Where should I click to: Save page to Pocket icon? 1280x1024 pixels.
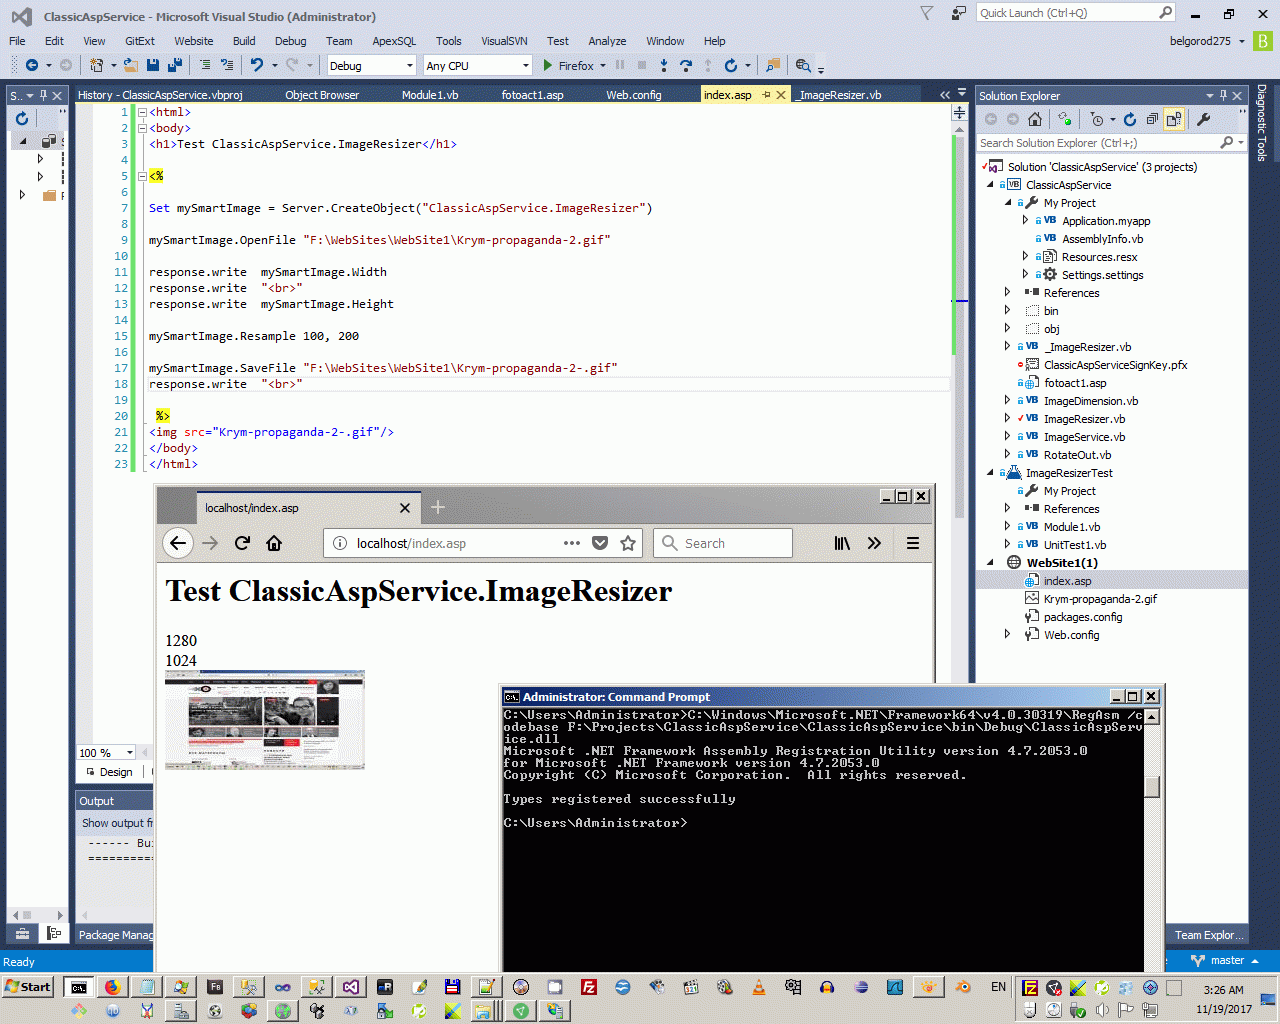tap(600, 543)
